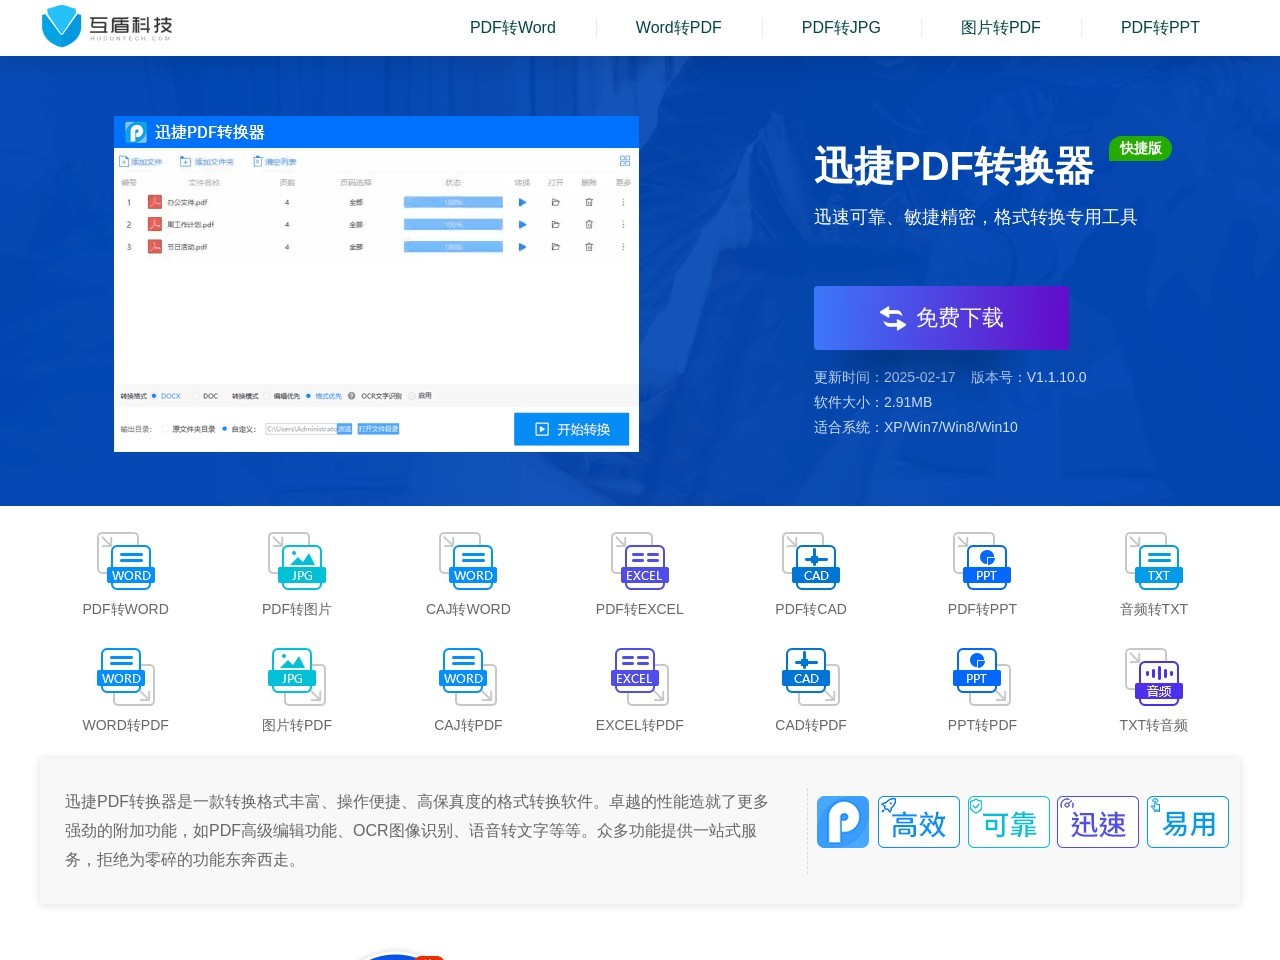Click the 适合系统：XP/Win7/Win8/Win10 text
Image resolution: width=1280 pixels, height=960 pixels.
tap(916, 427)
